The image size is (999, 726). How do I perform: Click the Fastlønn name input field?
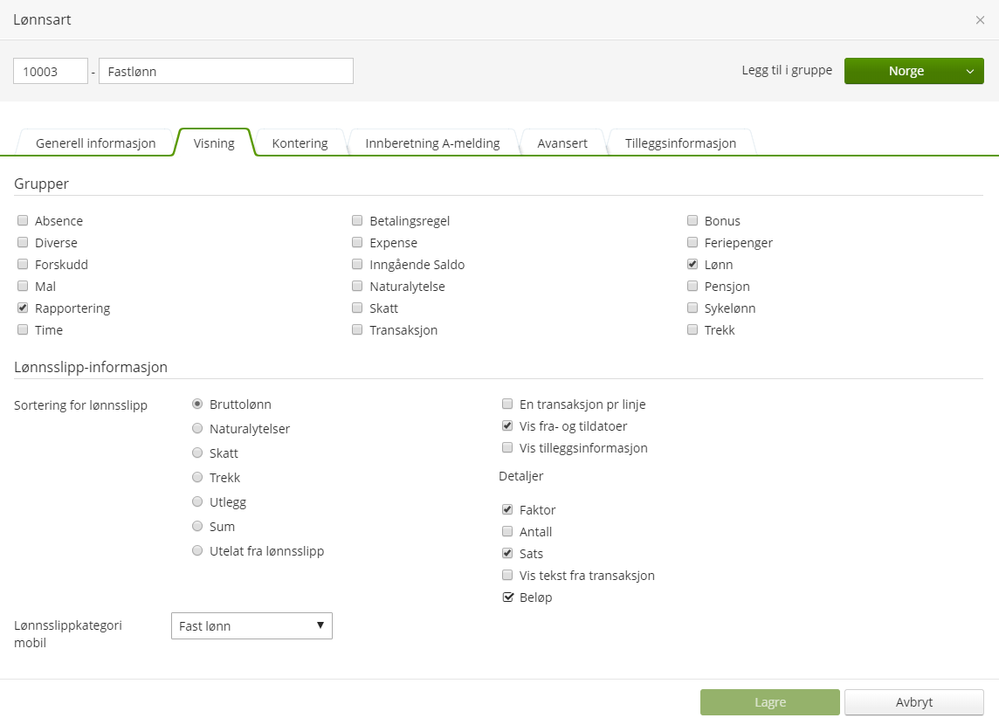coord(226,71)
